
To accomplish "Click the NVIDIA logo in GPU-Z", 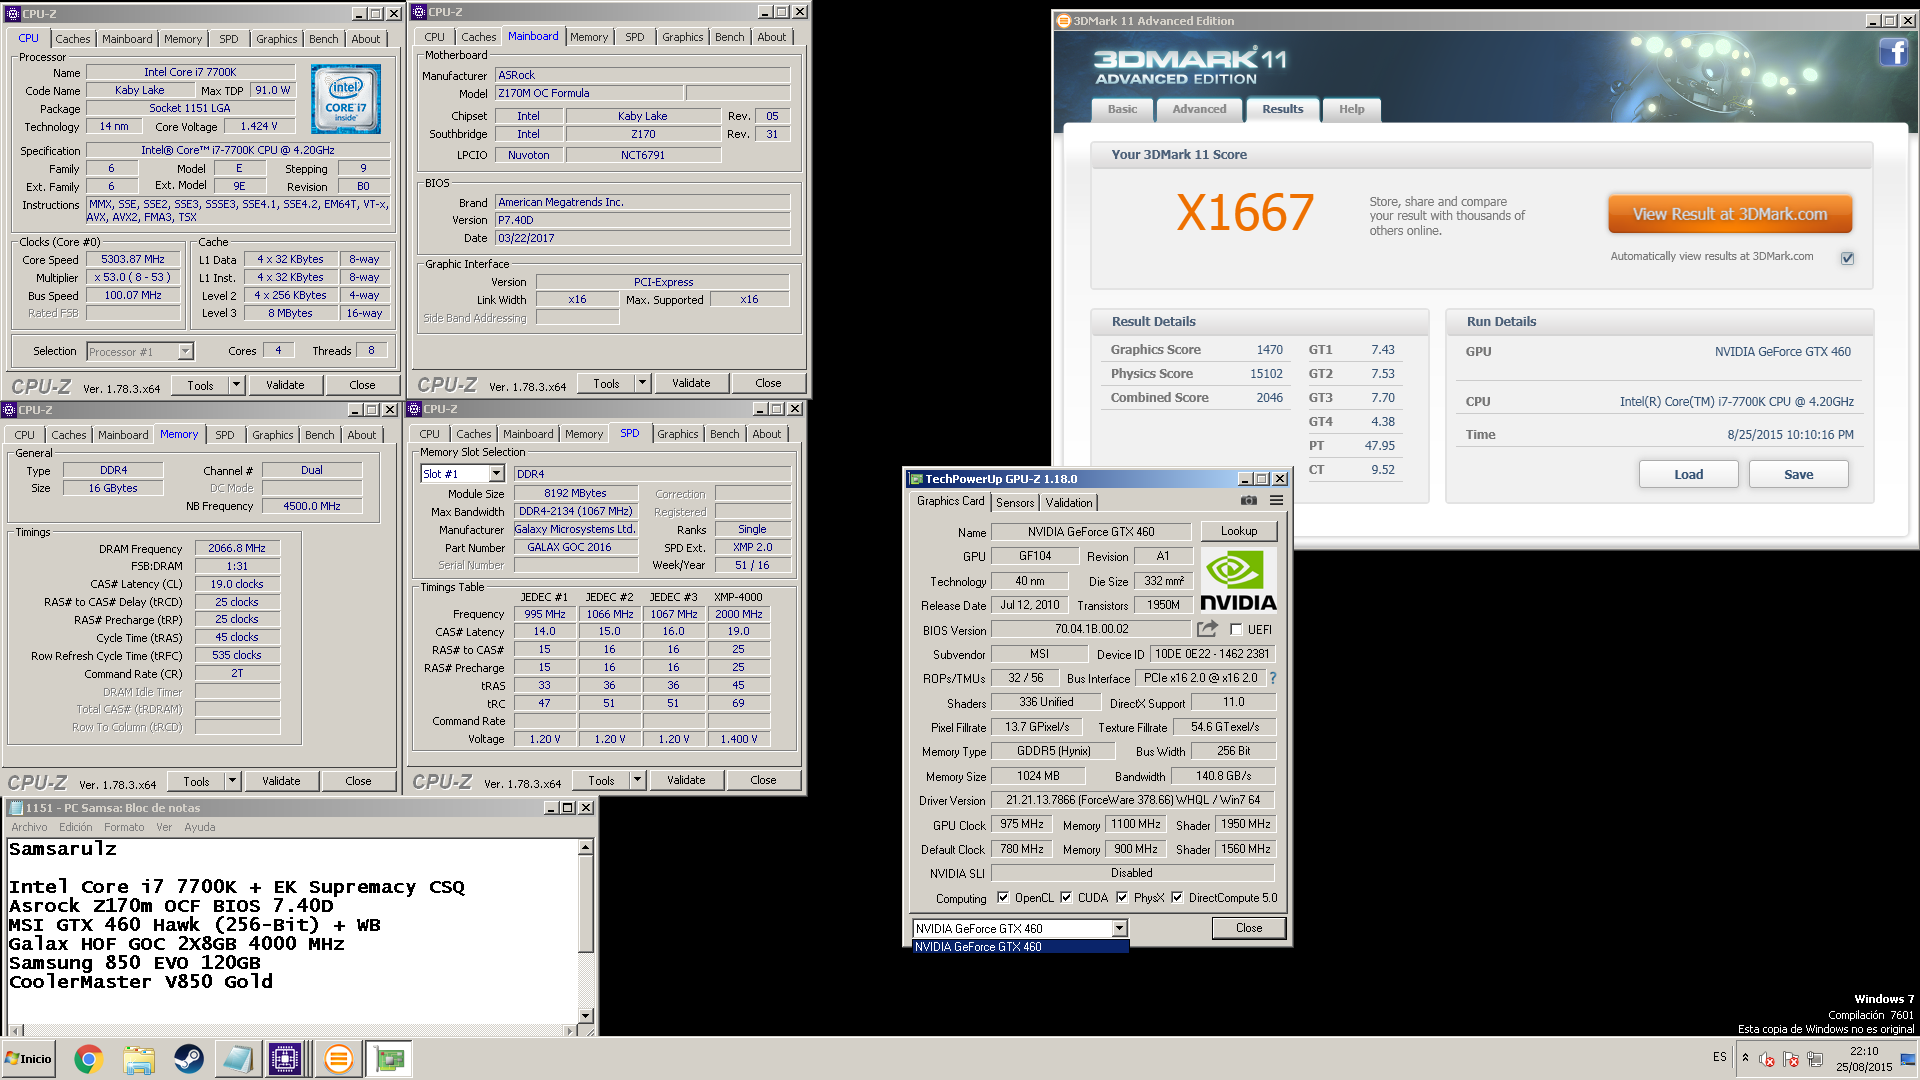I will (x=1238, y=580).
